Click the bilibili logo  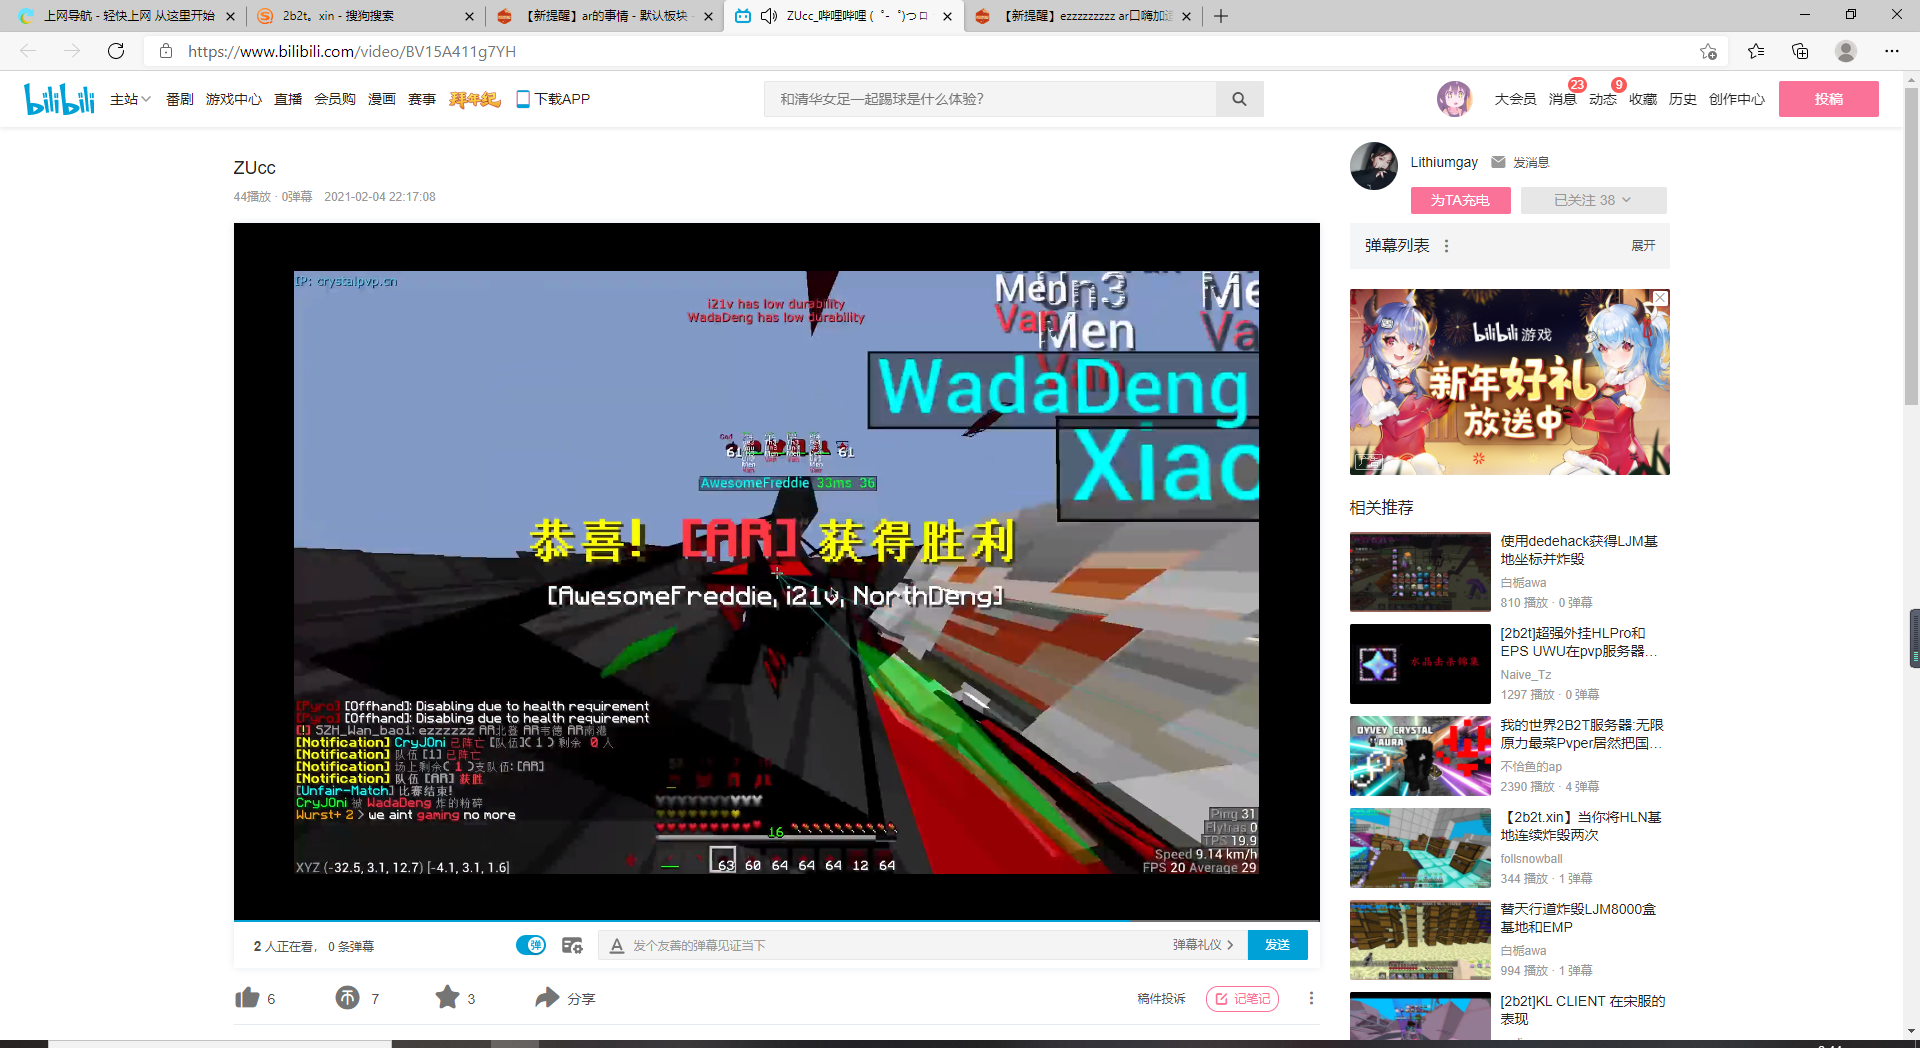point(59,99)
